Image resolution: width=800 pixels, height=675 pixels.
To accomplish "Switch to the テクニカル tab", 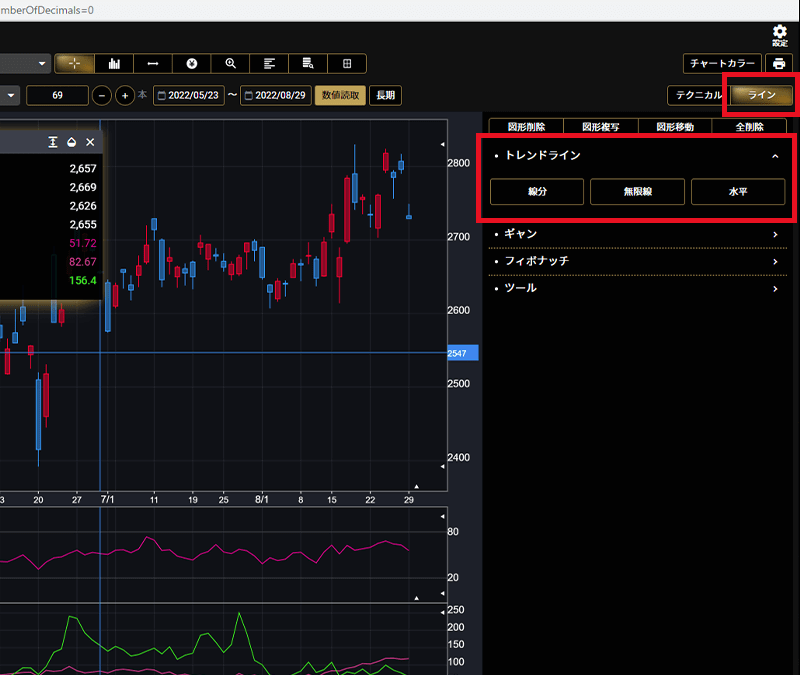I will 699,95.
